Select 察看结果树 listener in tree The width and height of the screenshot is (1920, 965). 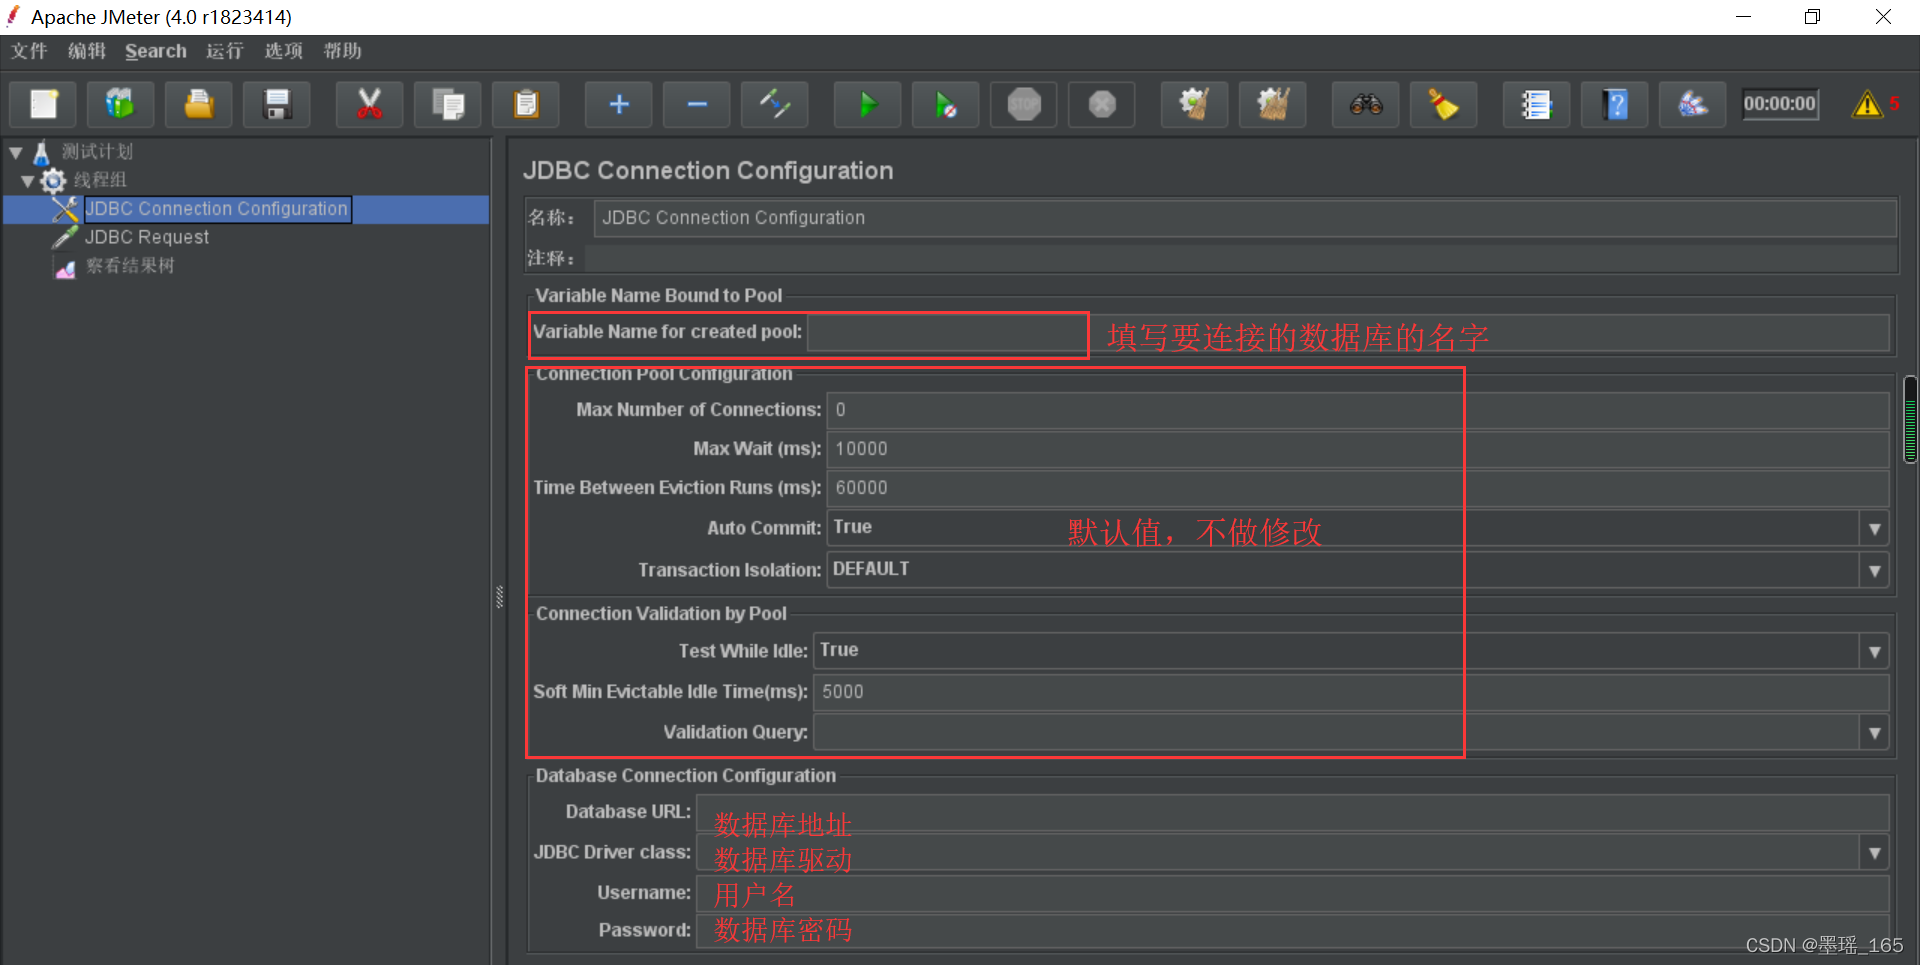(x=130, y=266)
